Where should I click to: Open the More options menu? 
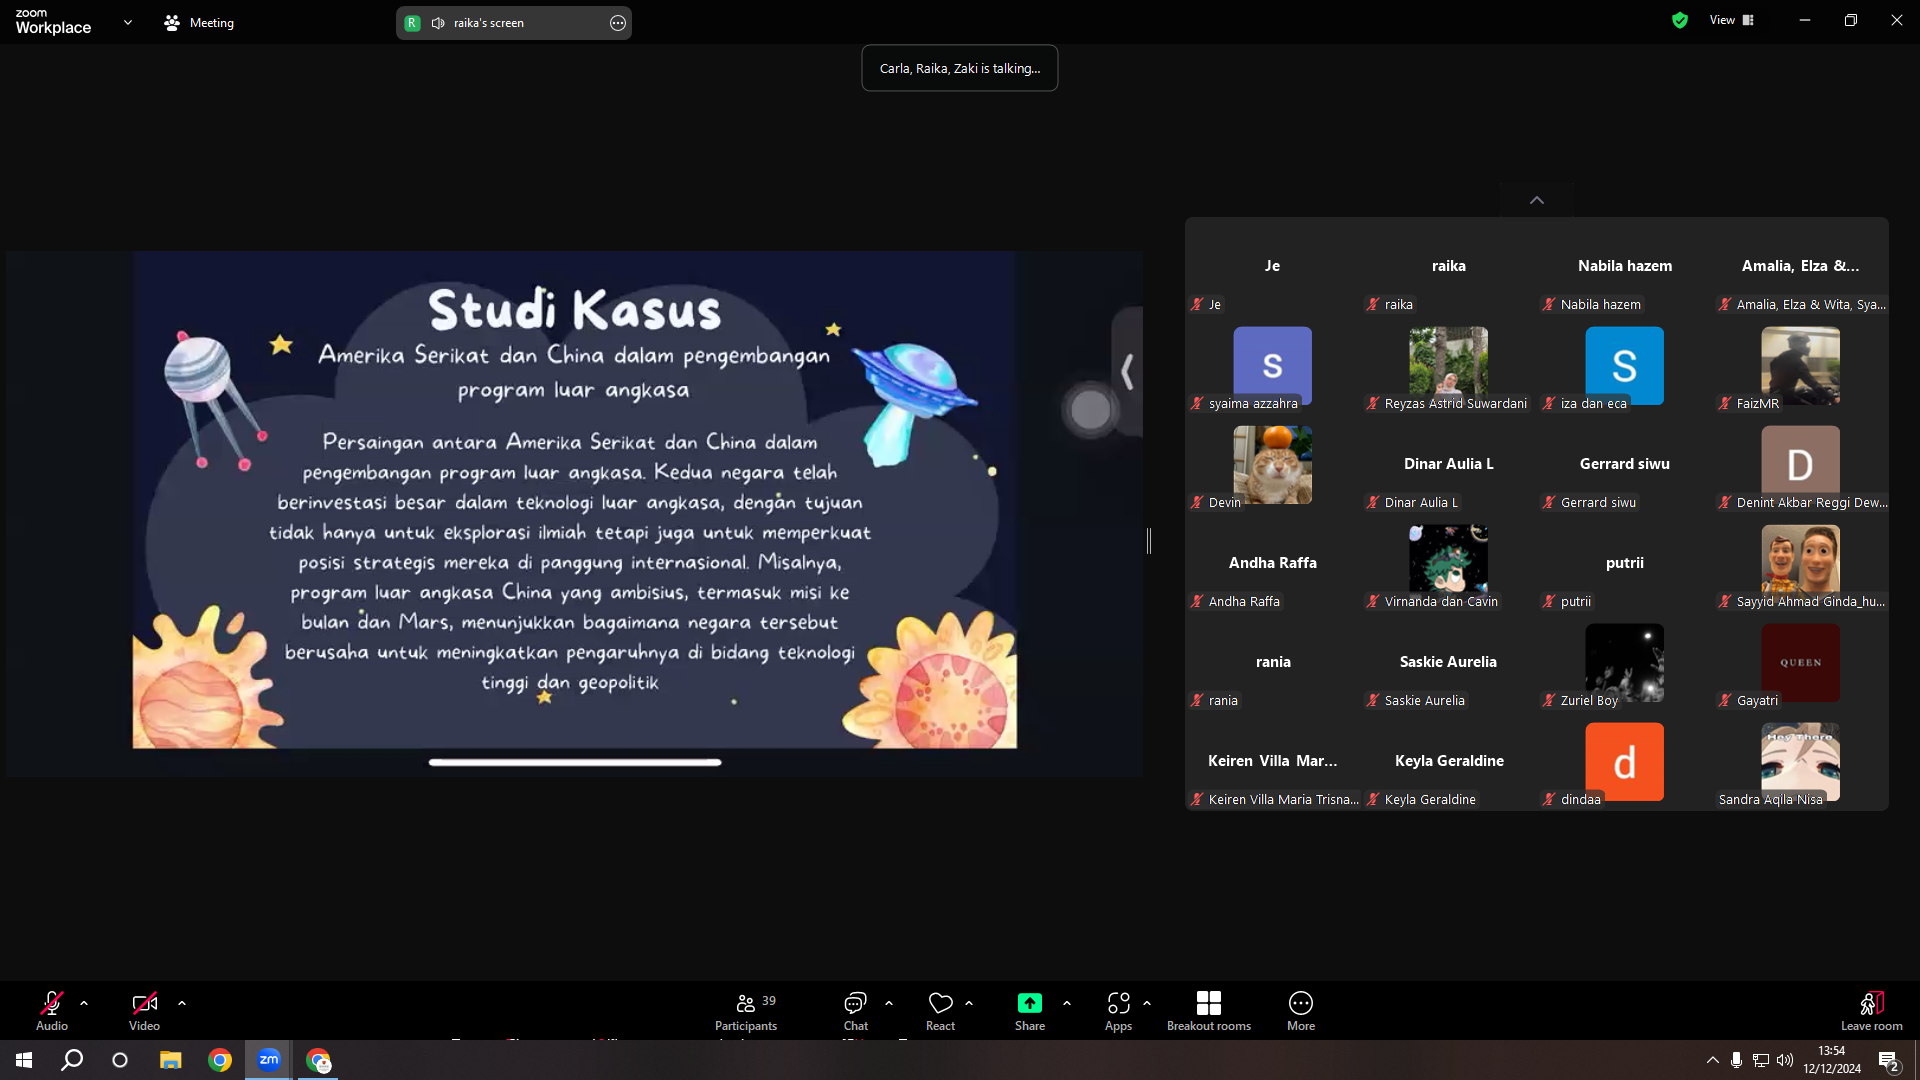pos(1301,1010)
